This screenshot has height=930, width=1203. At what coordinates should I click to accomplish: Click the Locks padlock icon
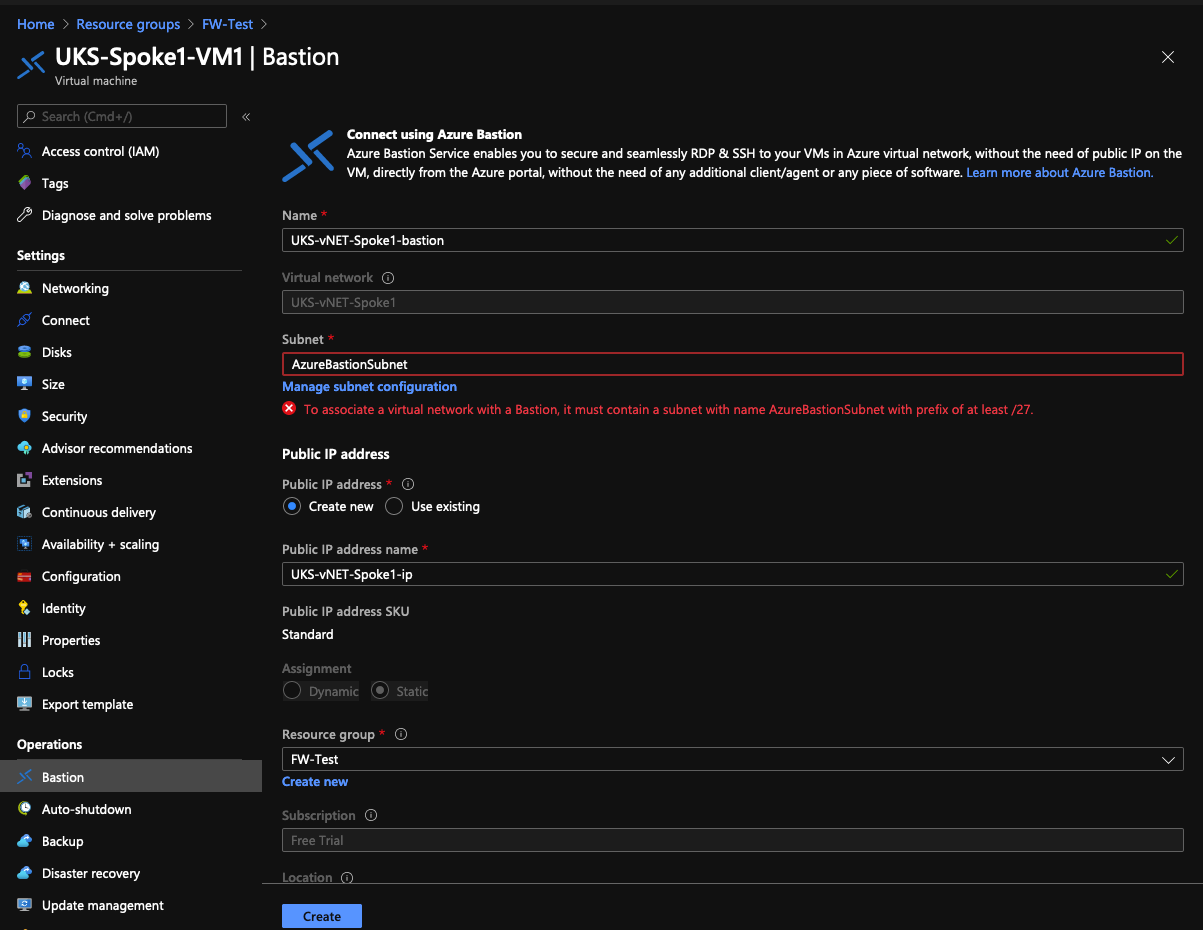coord(25,672)
